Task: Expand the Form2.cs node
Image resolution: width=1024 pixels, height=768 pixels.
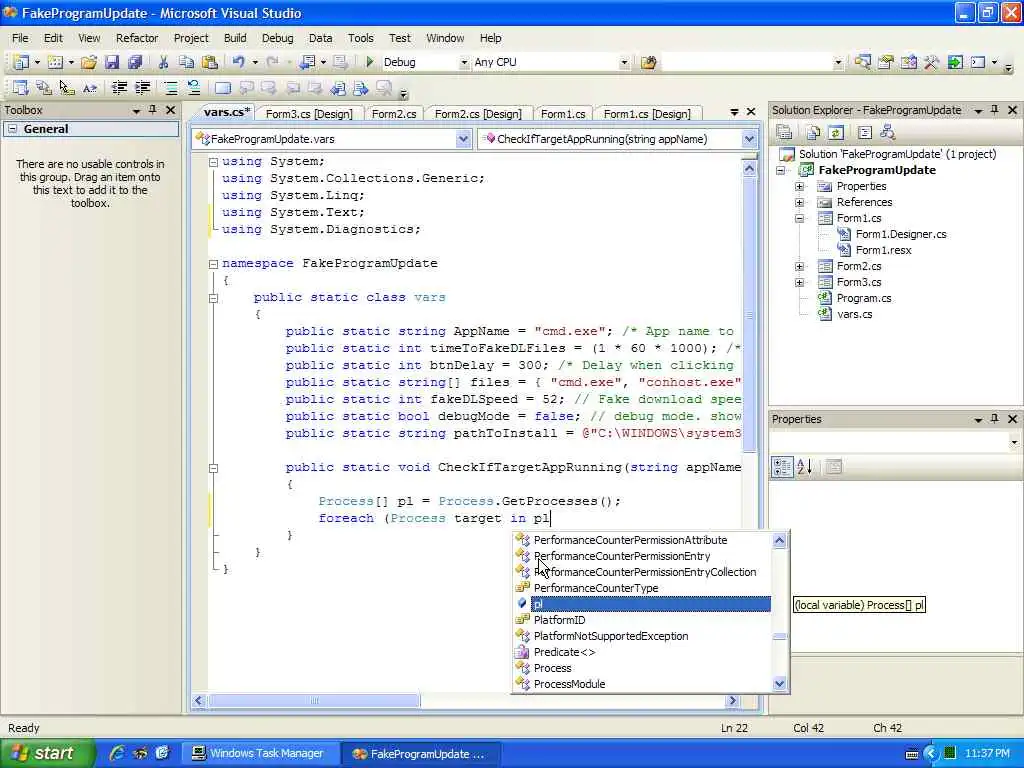Action: [x=799, y=266]
